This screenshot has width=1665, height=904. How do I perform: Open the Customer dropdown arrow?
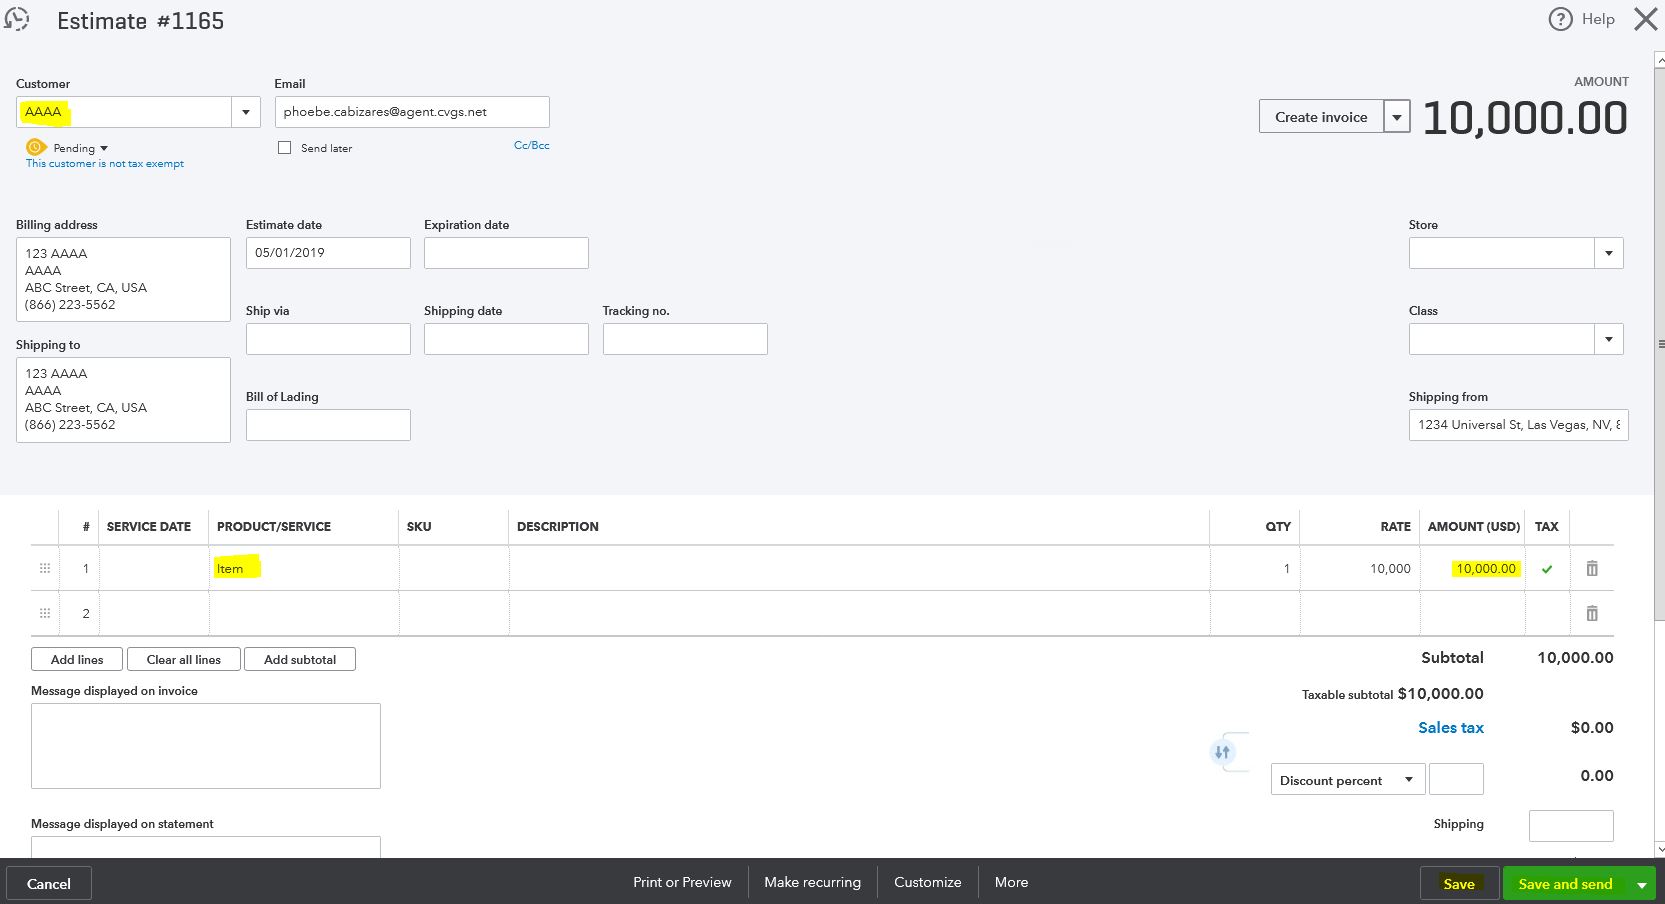pos(245,112)
